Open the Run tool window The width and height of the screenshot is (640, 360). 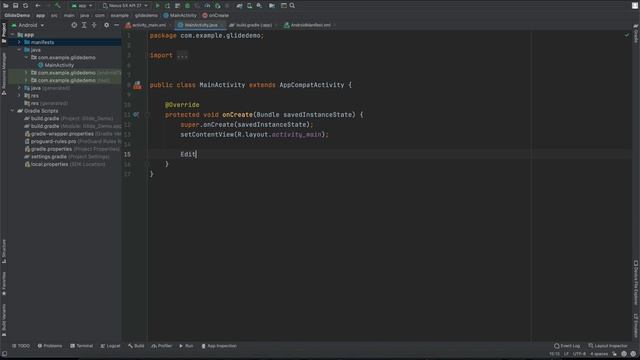tap(186, 346)
